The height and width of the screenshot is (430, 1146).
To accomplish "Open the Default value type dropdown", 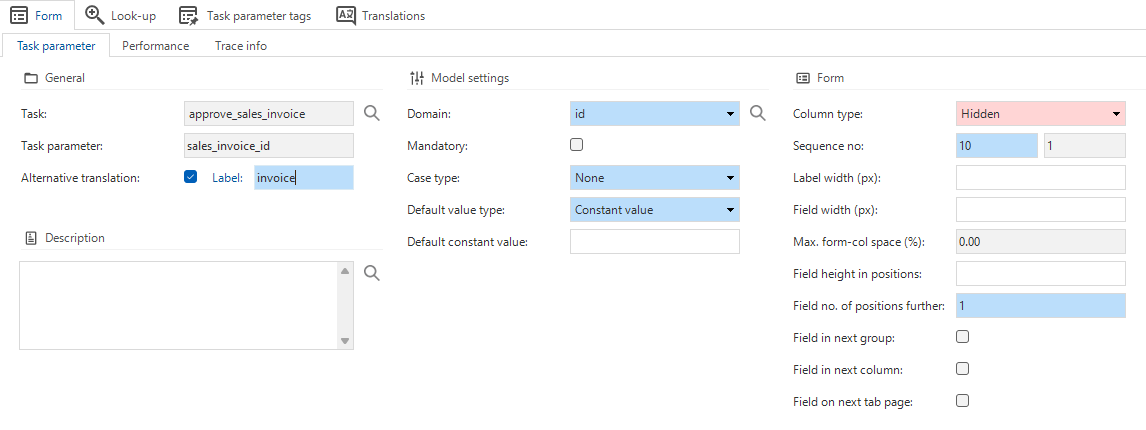I will 655,209.
